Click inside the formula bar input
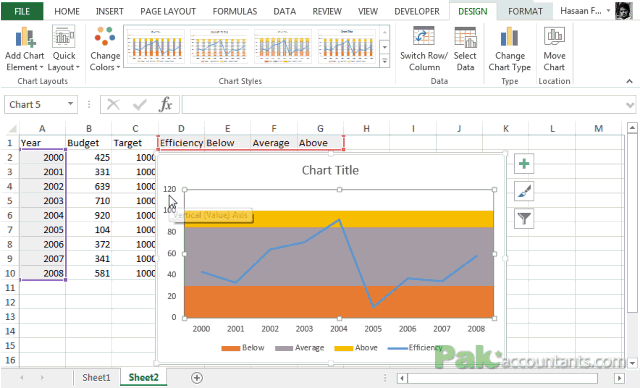The width and height of the screenshot is (640, 388). 403,105
